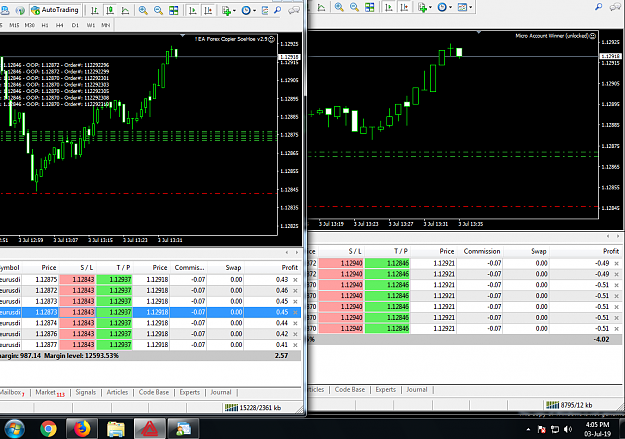The width and height of the screenshot is (625, 439).
Task: Open chat bubbles icon in left terminal
Action: [x=294, y=10]
